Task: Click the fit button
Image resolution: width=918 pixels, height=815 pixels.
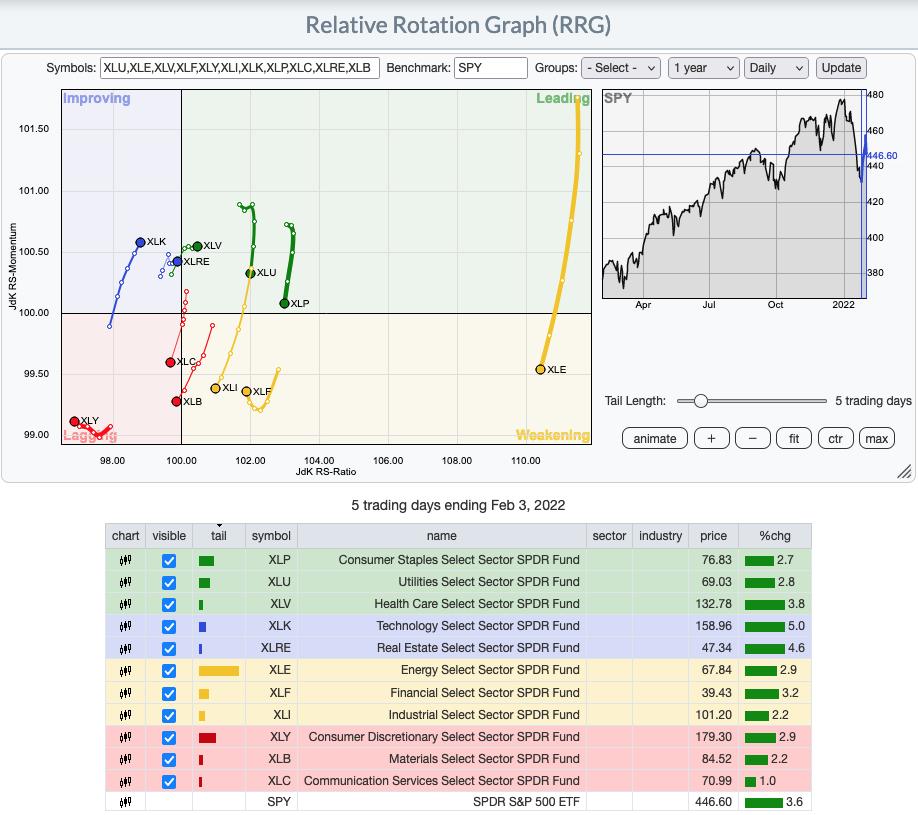Action: coord(793,439)
